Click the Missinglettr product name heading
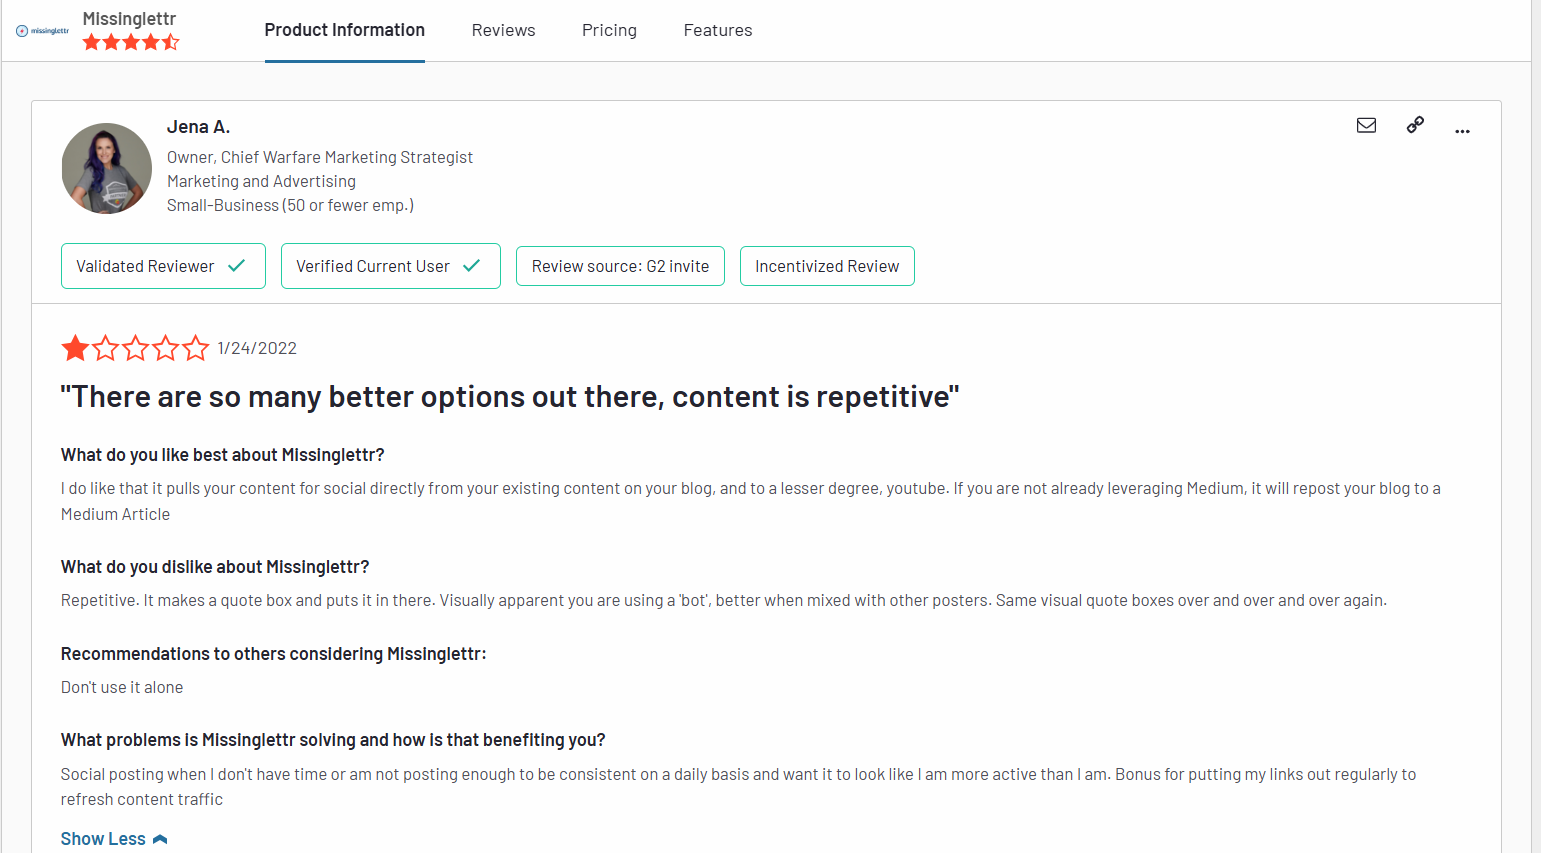This screenshot has height=853, width=1541. [x=129, y=19]
